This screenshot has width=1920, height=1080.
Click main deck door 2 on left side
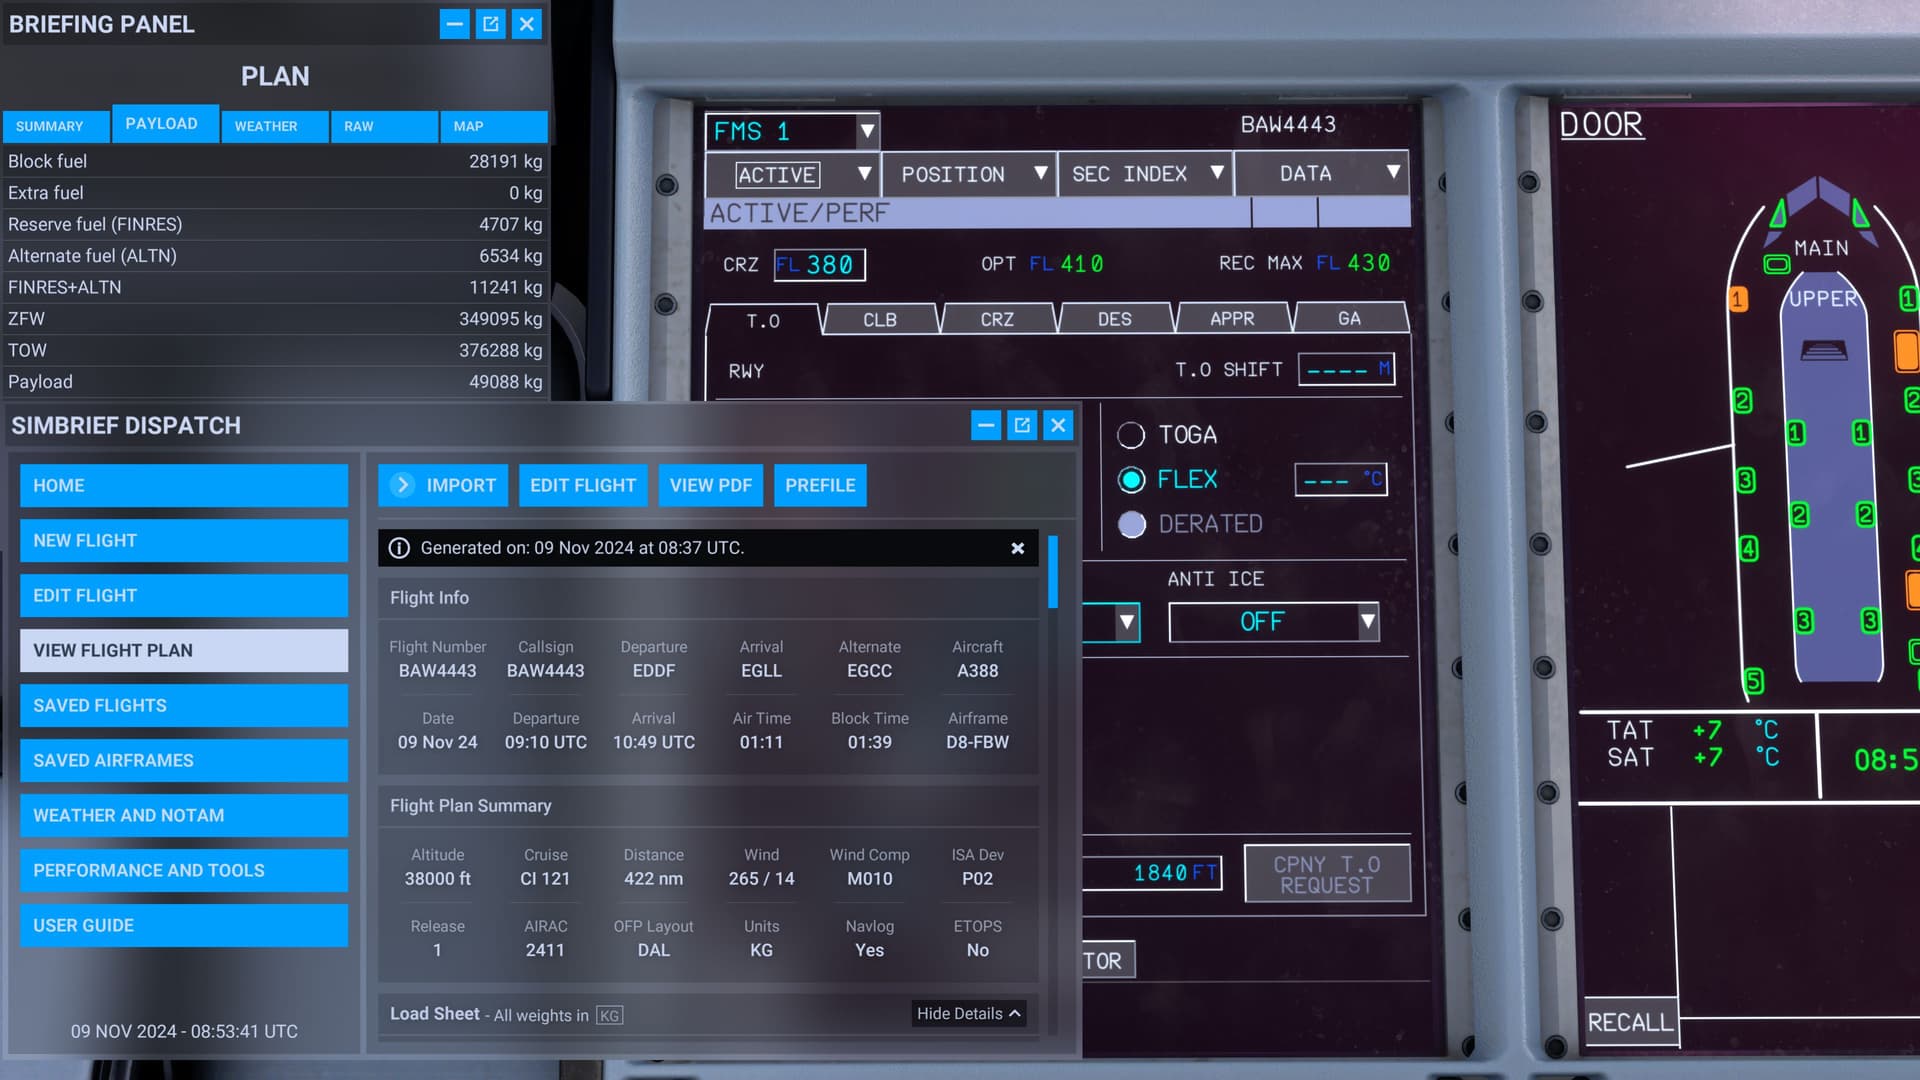click(1742, 401)
